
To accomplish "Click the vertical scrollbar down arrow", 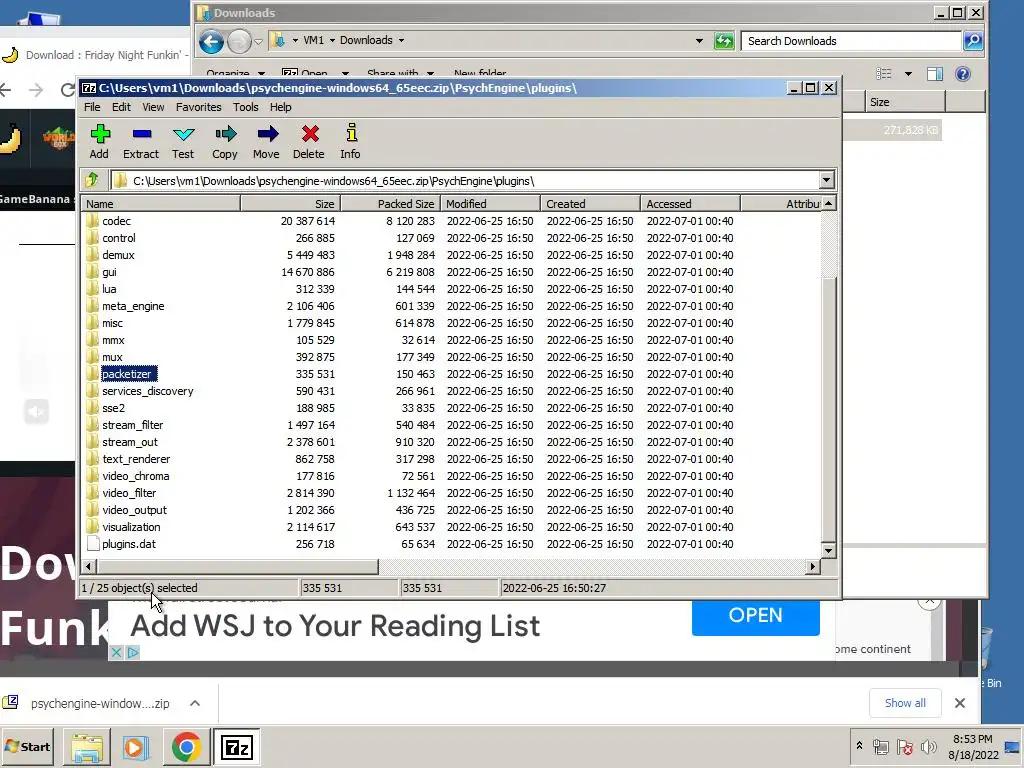I will point(828,551).
